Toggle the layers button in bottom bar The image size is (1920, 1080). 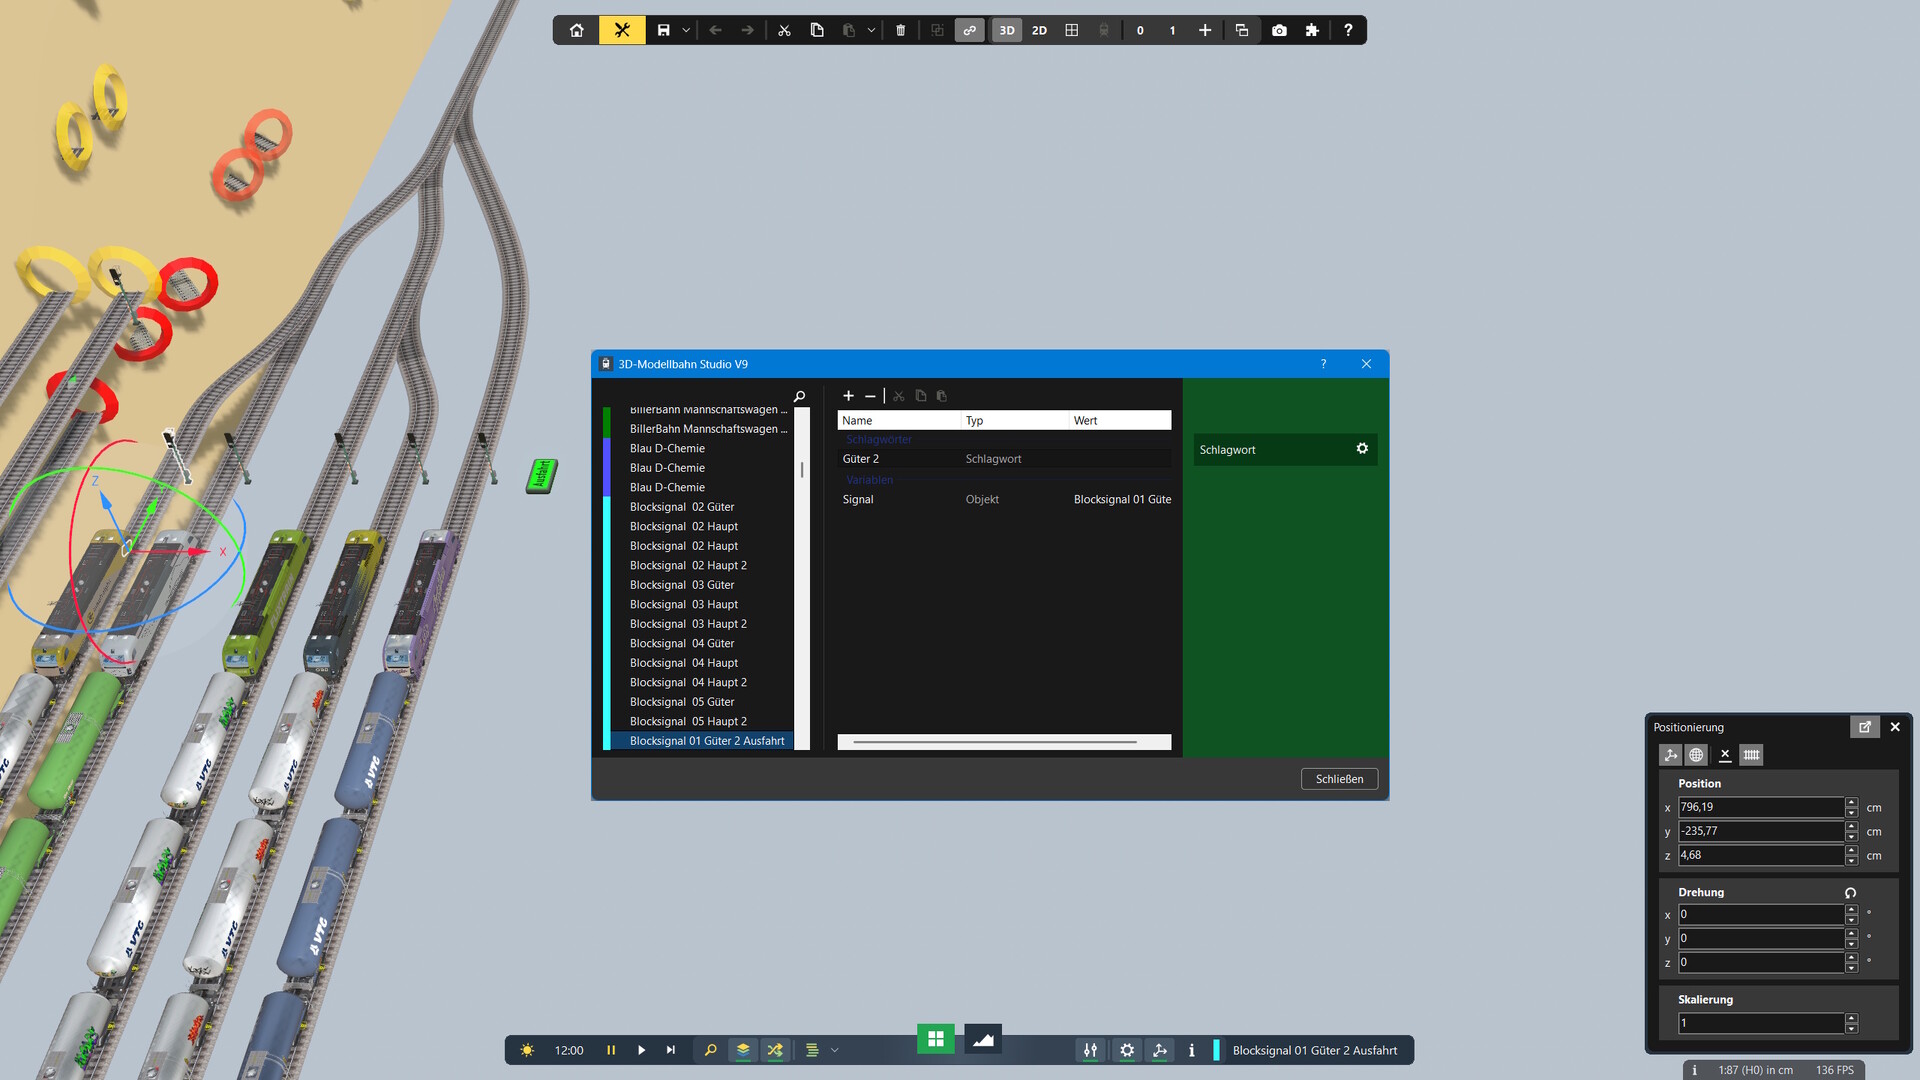[743, 1050]
